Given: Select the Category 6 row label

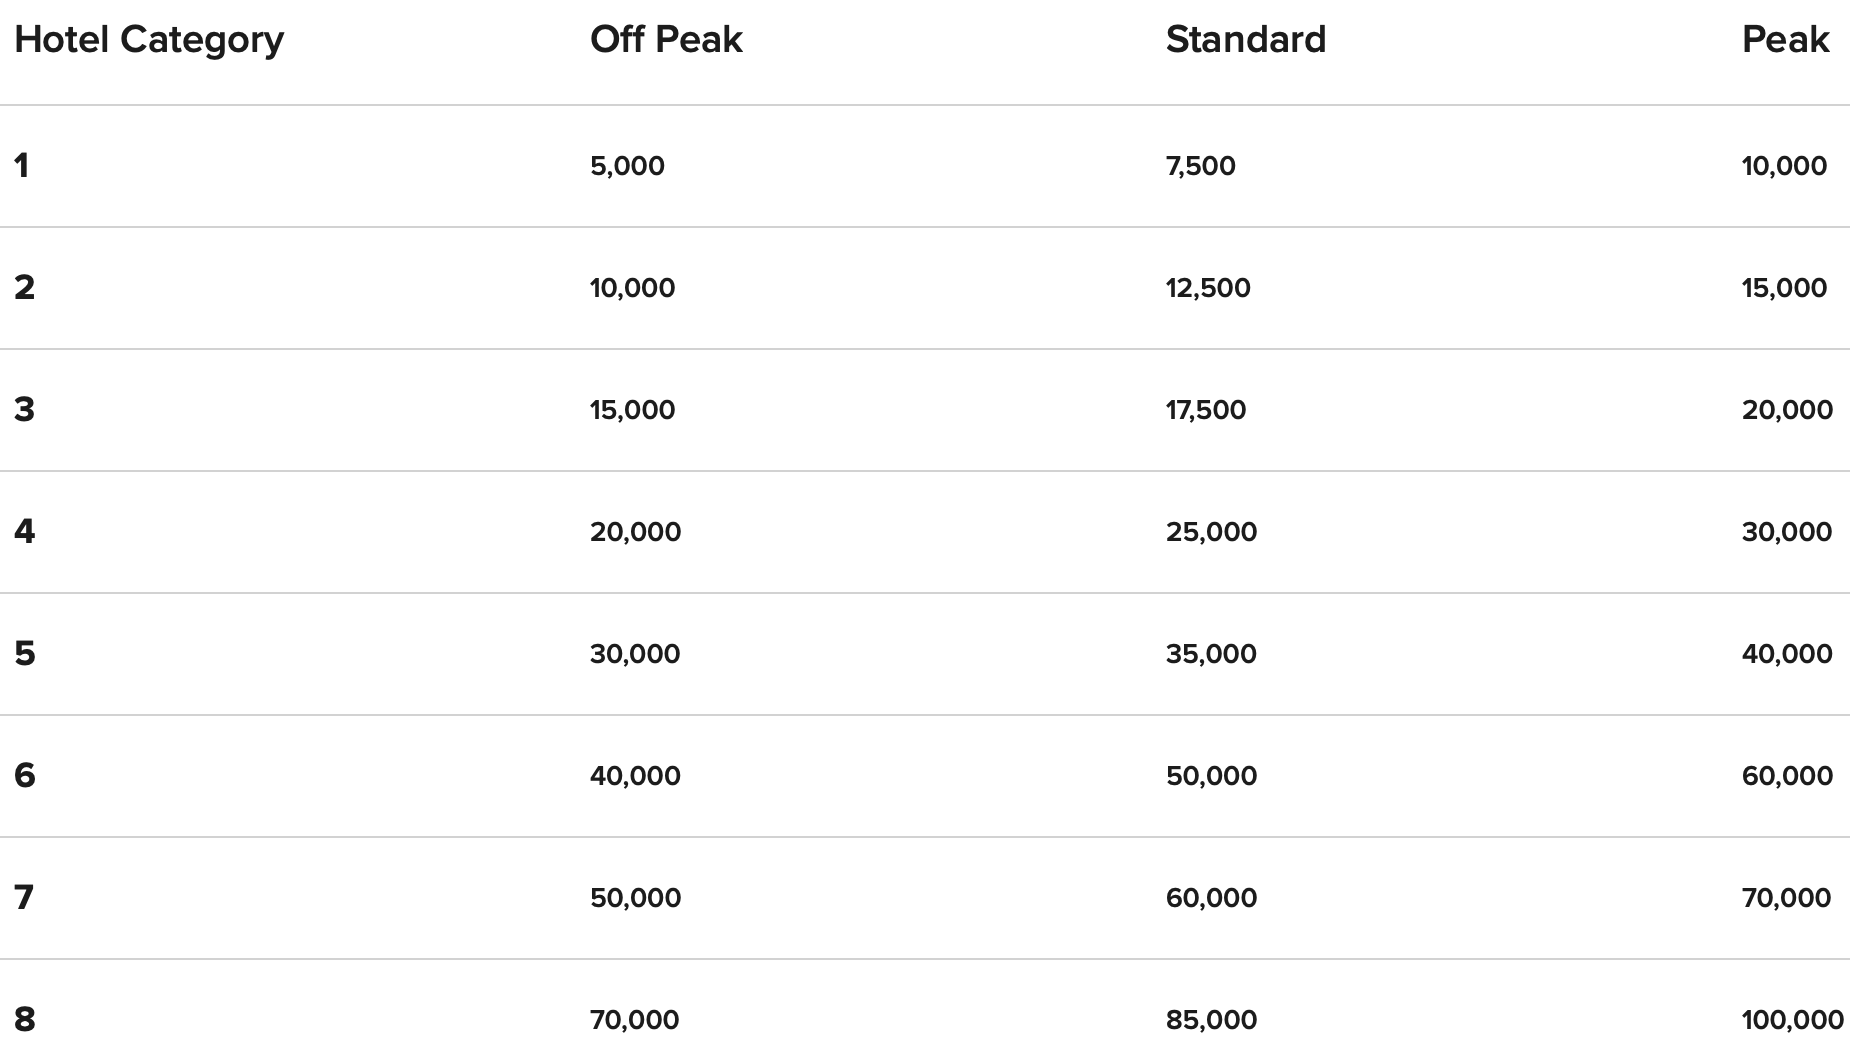Looking at the screenshot, I should [x=24, y=775].
